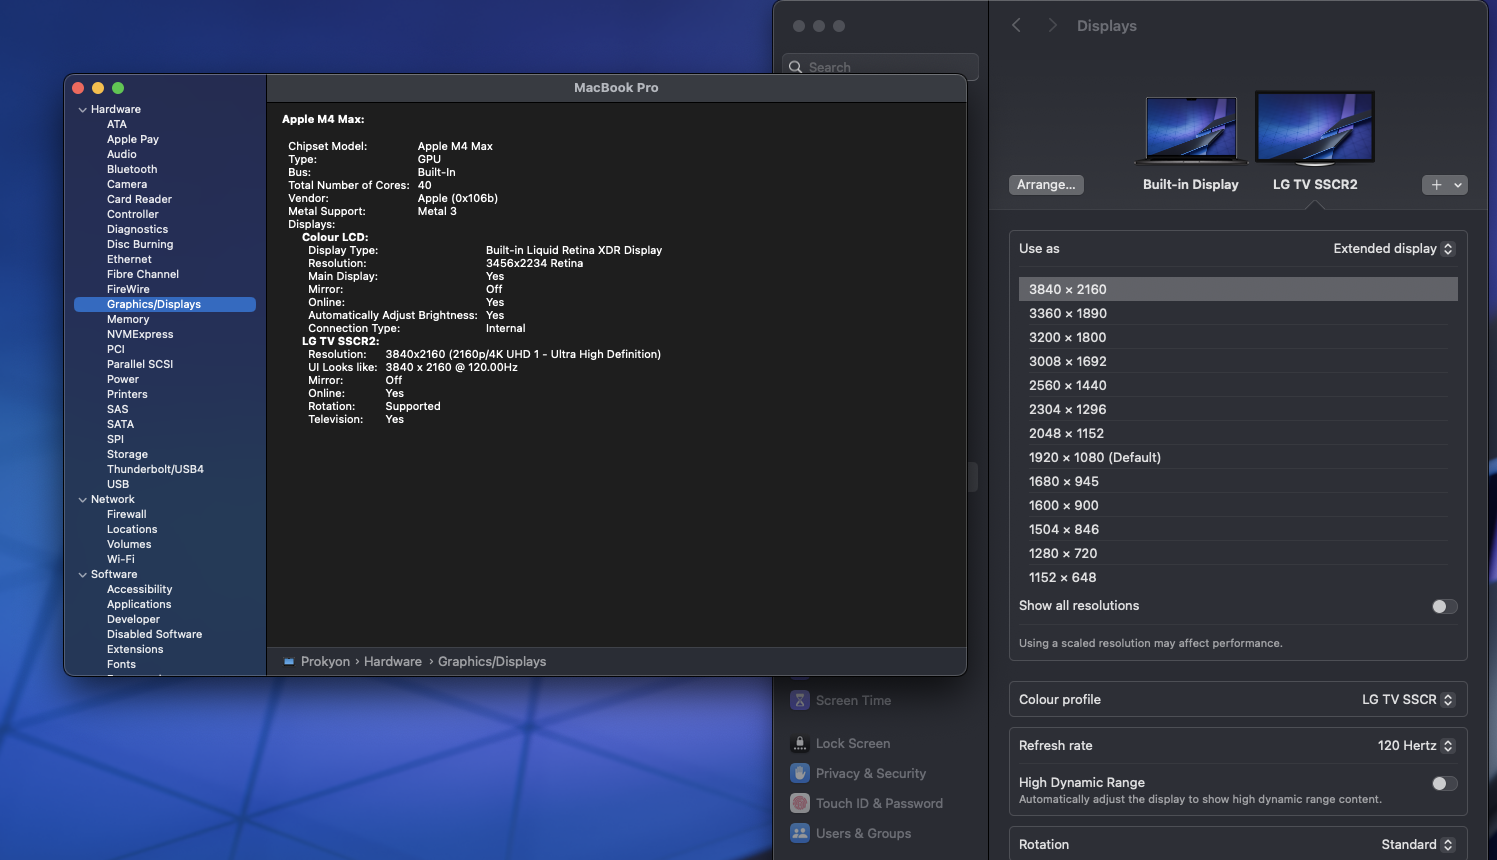Image resolution: width=1497 pixels, height=860 pixels.
Task: Select resolution 2048 × 1152
Action: click(1238, 433)
